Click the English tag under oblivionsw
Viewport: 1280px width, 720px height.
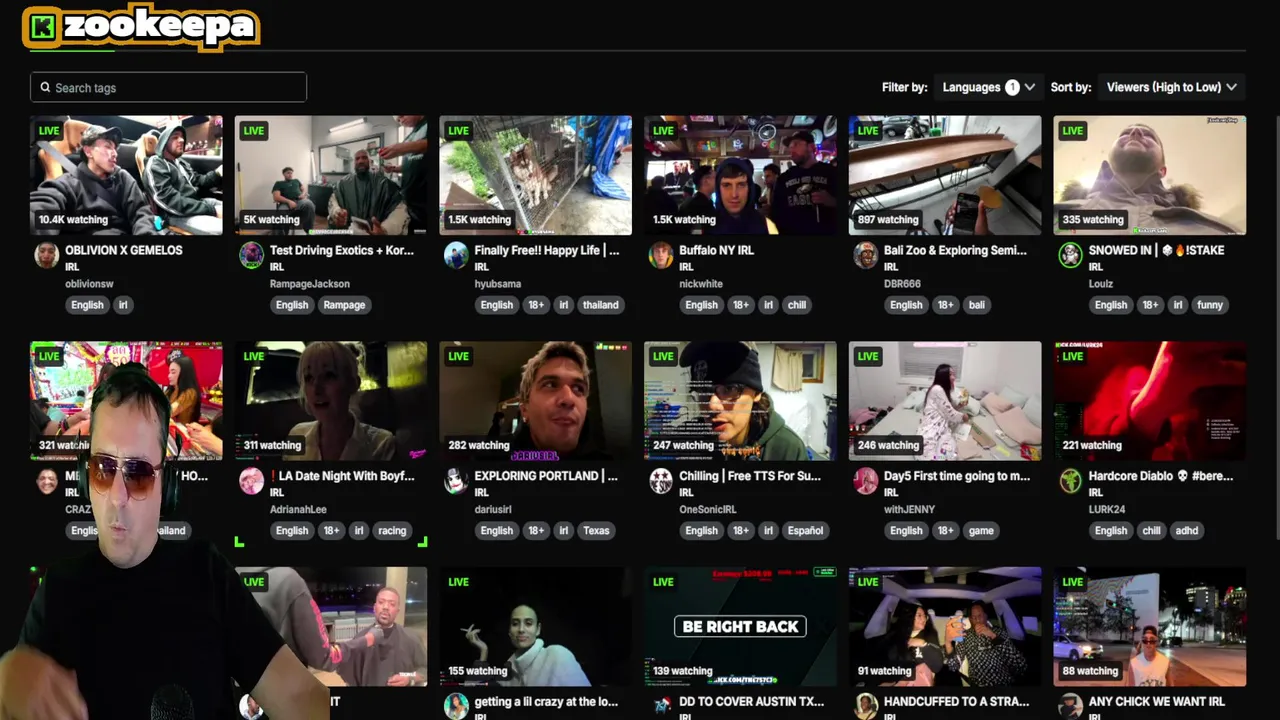point(87,305)
